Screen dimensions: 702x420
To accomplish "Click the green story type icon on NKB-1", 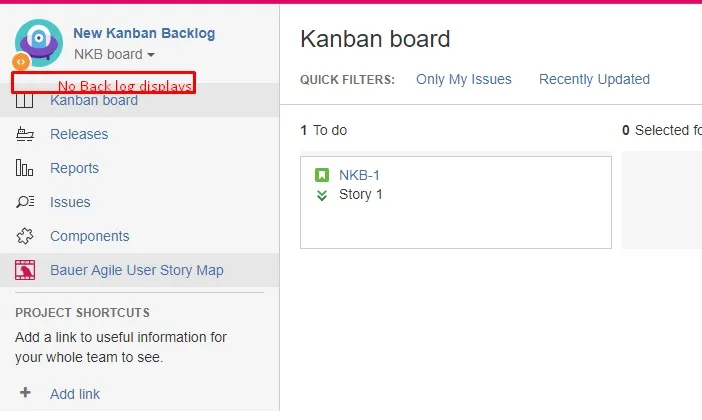I will 322,176.
